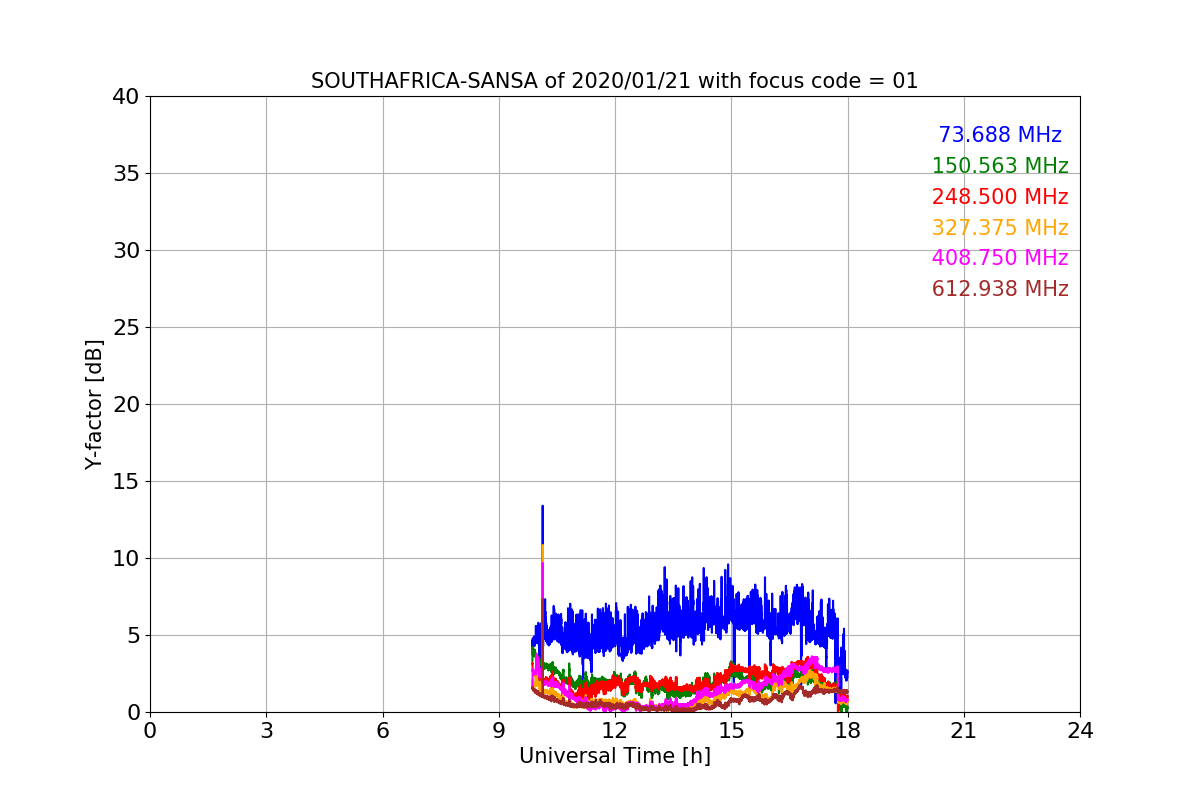Click the x-axis tick label 3

pyautogui.click(x=266, y=731)
